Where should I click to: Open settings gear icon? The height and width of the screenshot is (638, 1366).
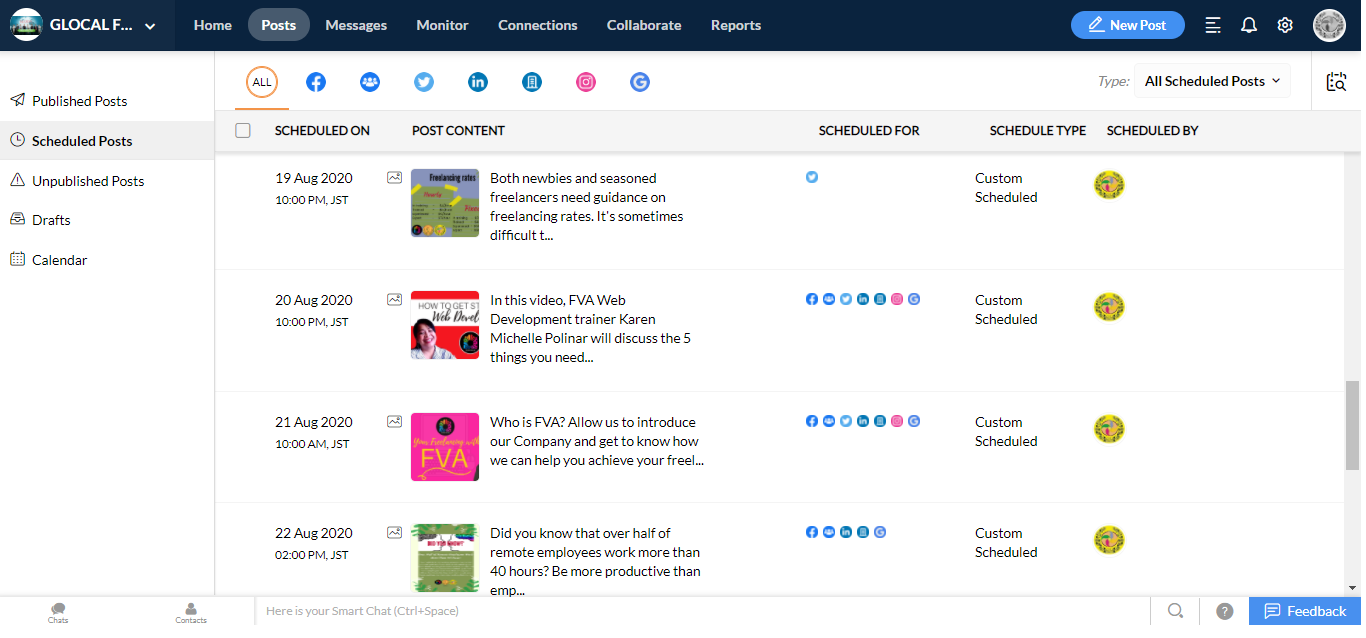[x=1285, y=25]
